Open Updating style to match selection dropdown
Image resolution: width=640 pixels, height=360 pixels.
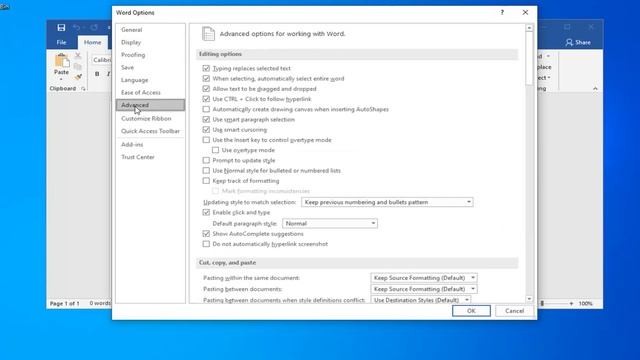tap(387, 202)
